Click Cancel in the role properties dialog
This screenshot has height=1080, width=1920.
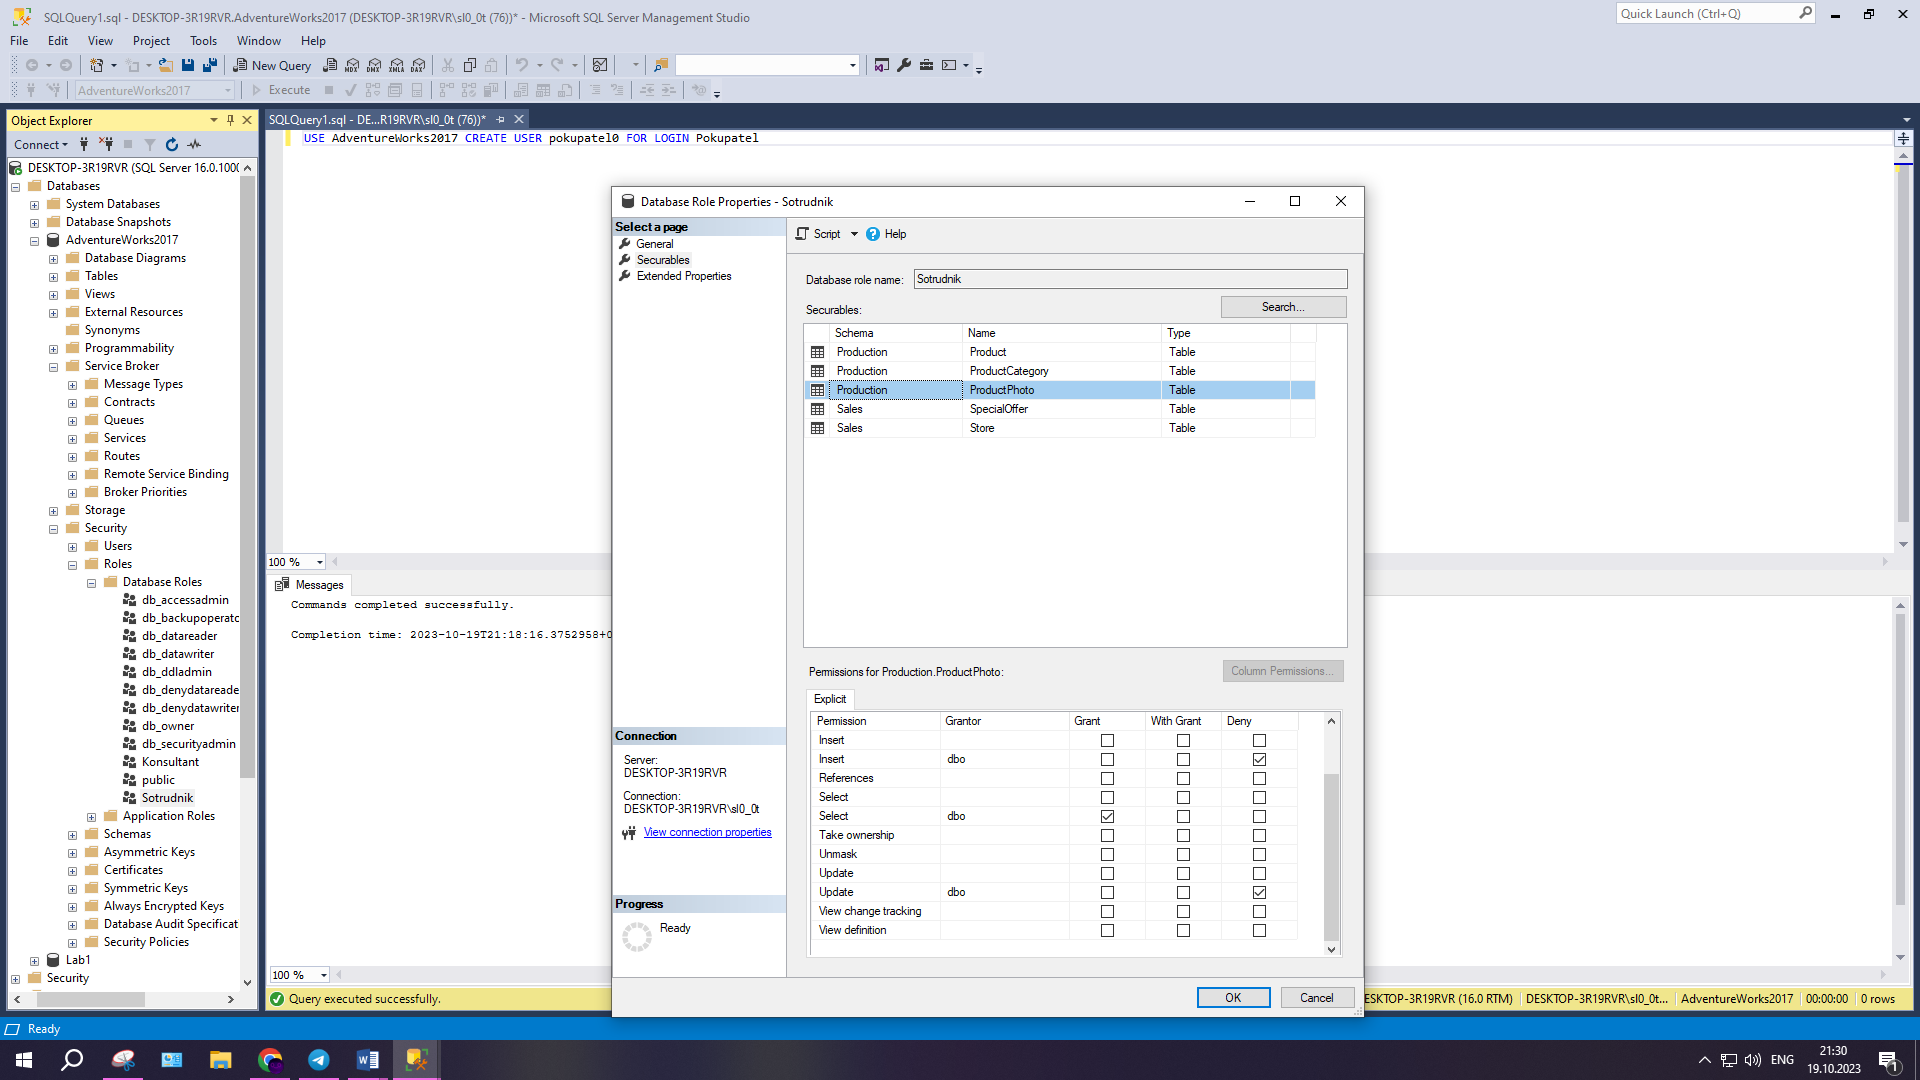tap(1317, 997)
